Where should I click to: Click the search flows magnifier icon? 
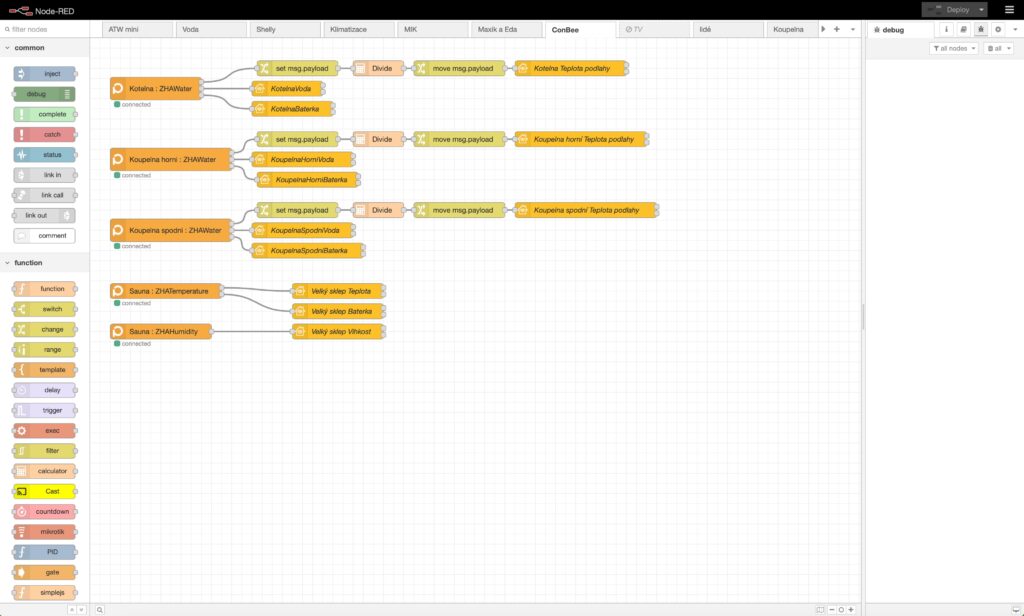100,609
